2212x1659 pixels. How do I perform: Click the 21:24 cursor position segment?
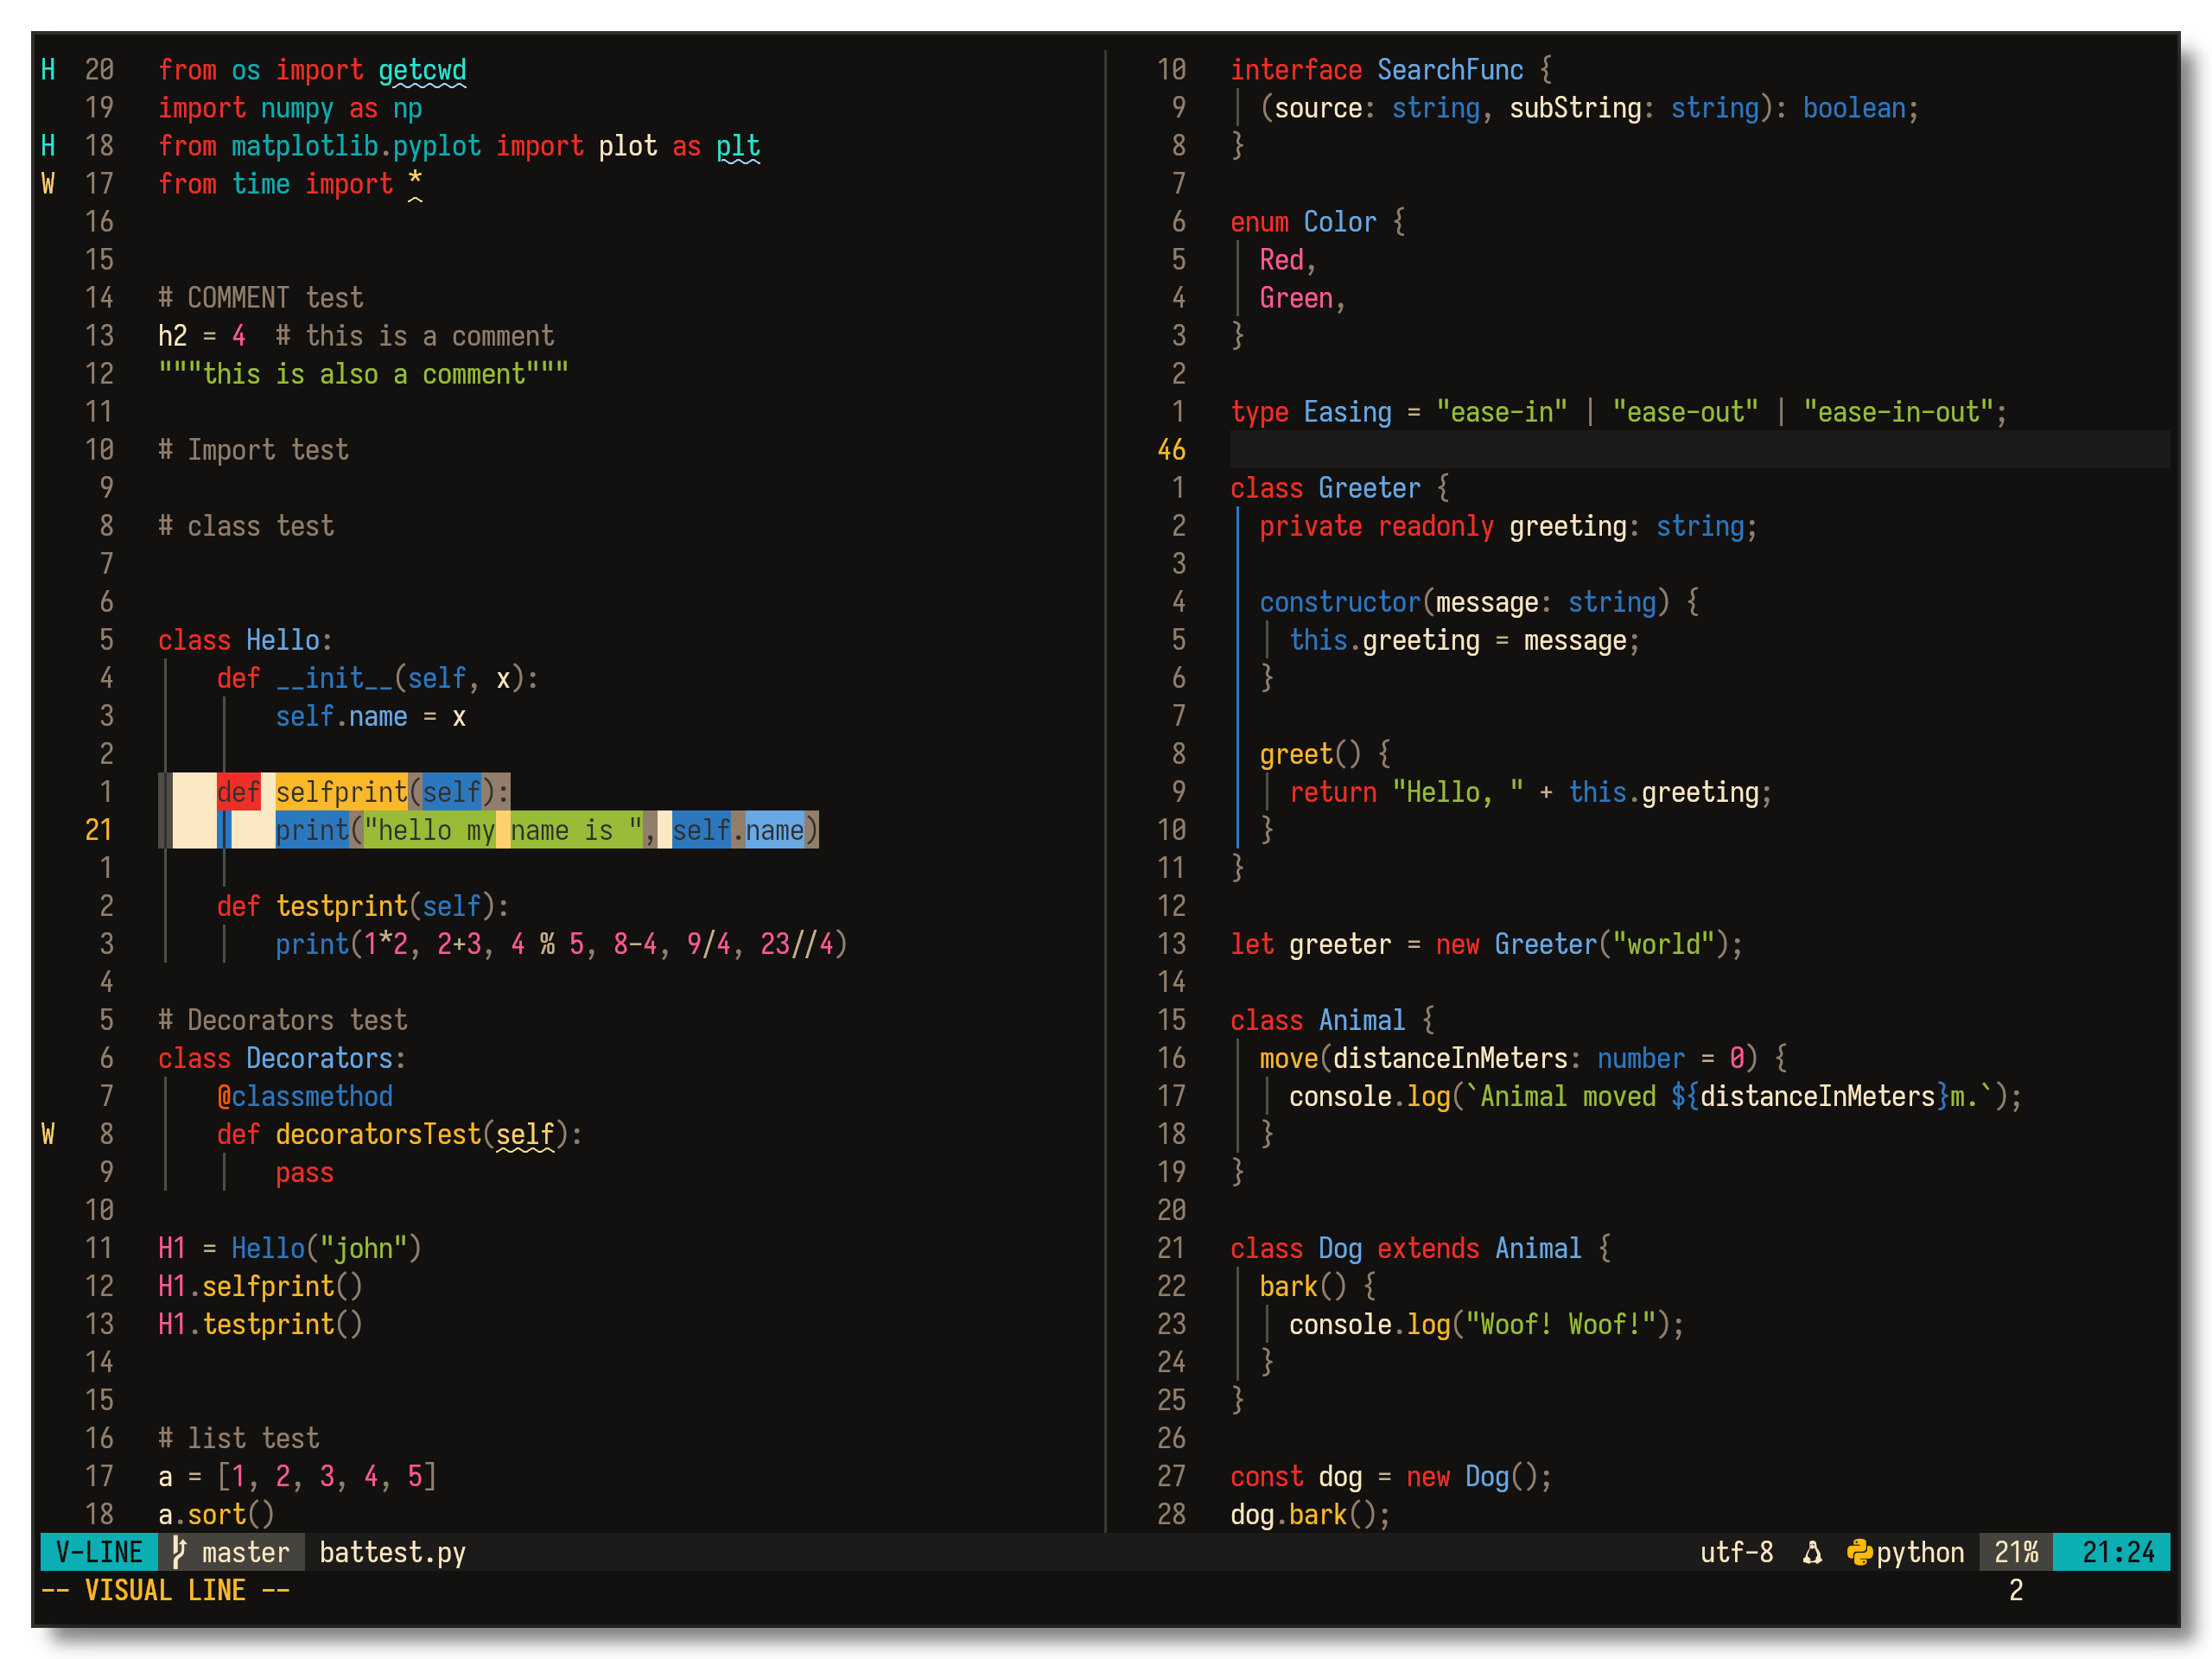(x=2117, y=1552)
